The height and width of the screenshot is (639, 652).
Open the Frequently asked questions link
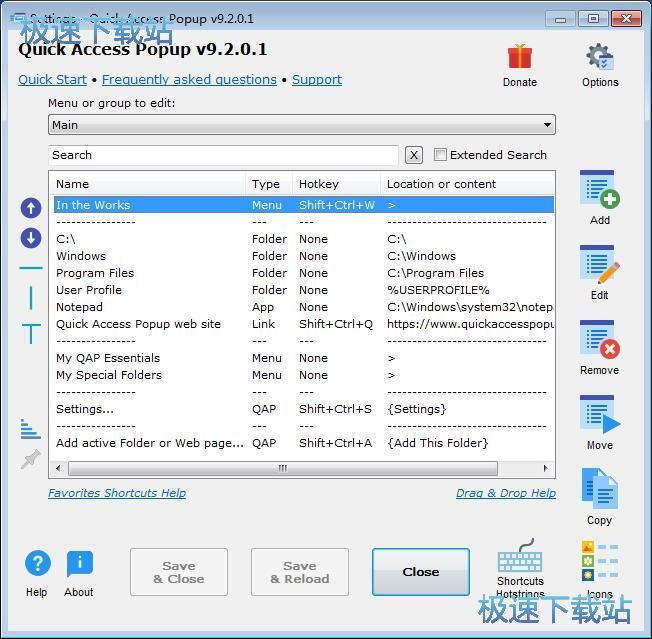click(189, 80)
